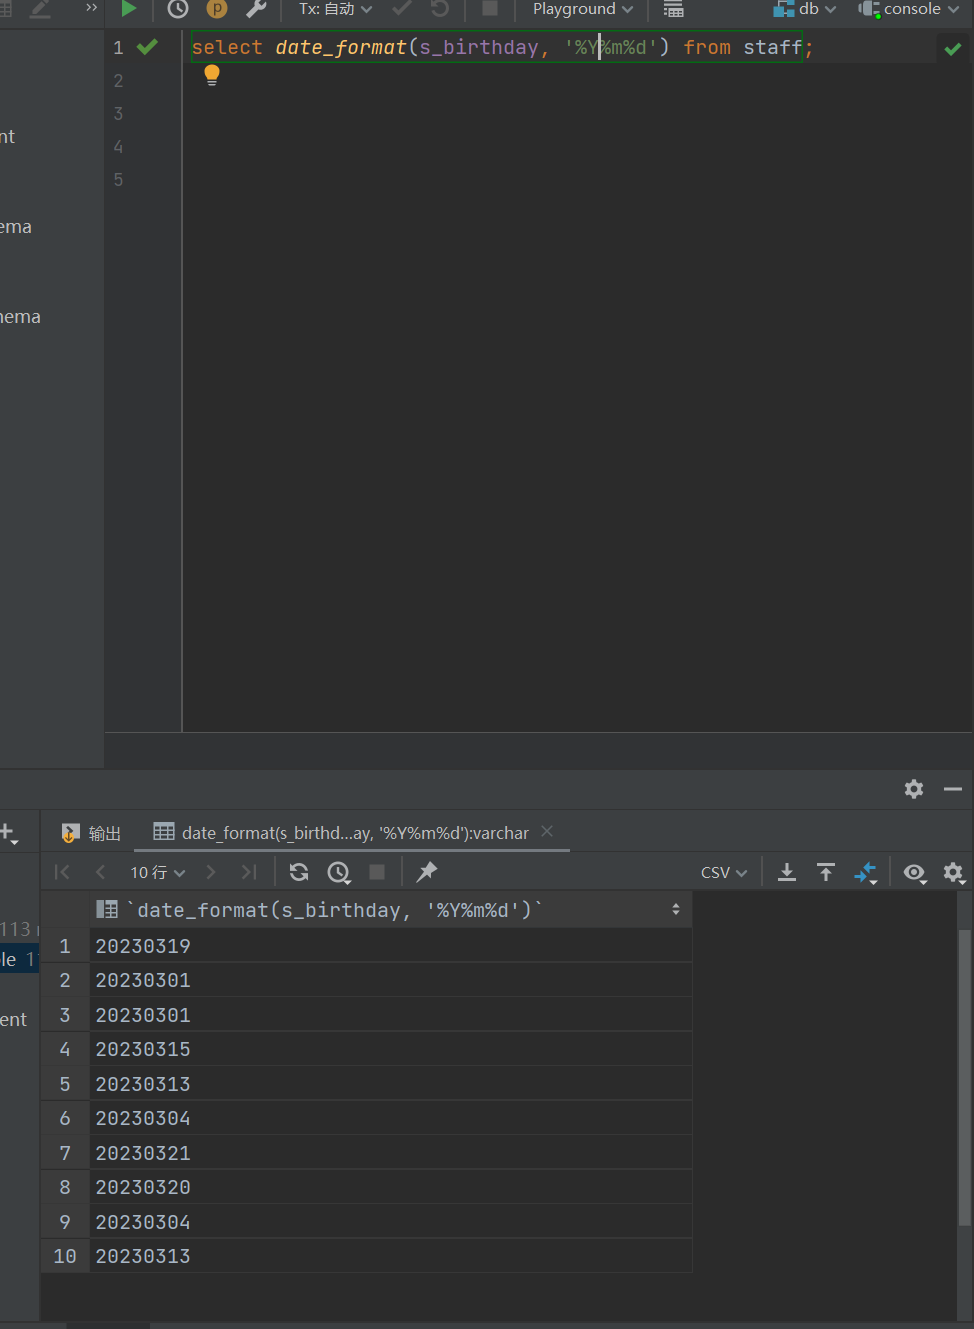Image resolution: width=974 pixels, height=1329 pixels.
Task: Open the query history clock icon
Action: tap(178, 9)
